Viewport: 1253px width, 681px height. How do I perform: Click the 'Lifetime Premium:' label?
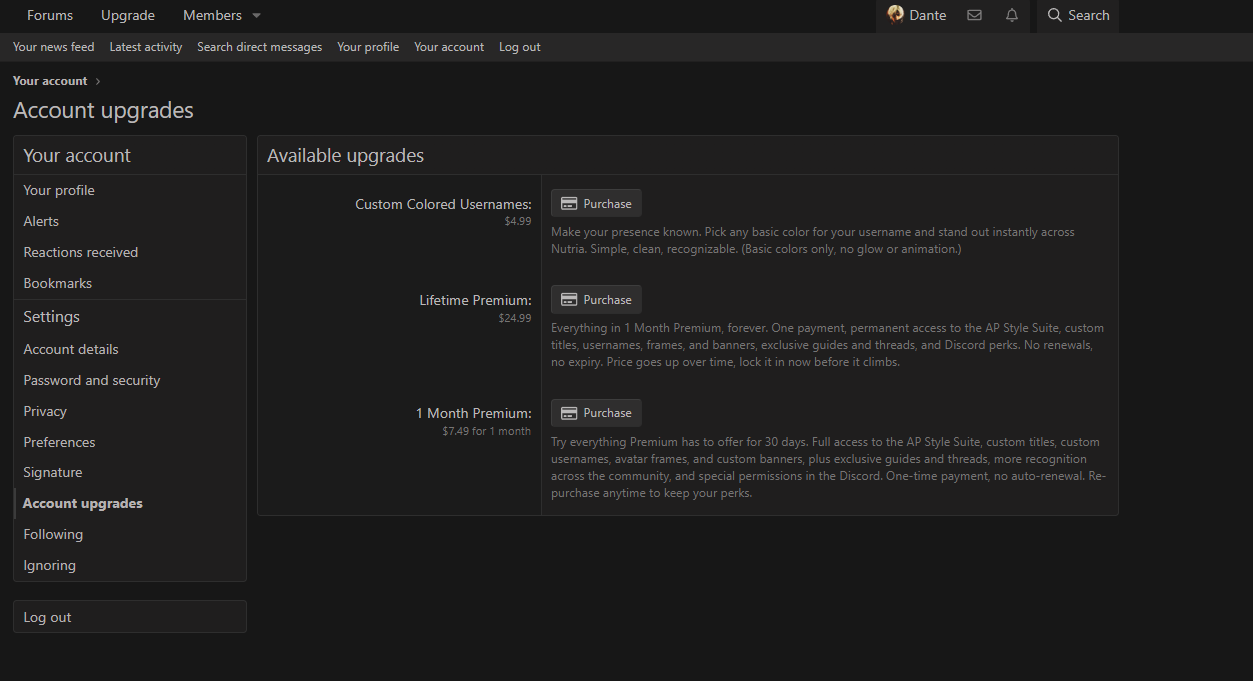coord(476,300)
